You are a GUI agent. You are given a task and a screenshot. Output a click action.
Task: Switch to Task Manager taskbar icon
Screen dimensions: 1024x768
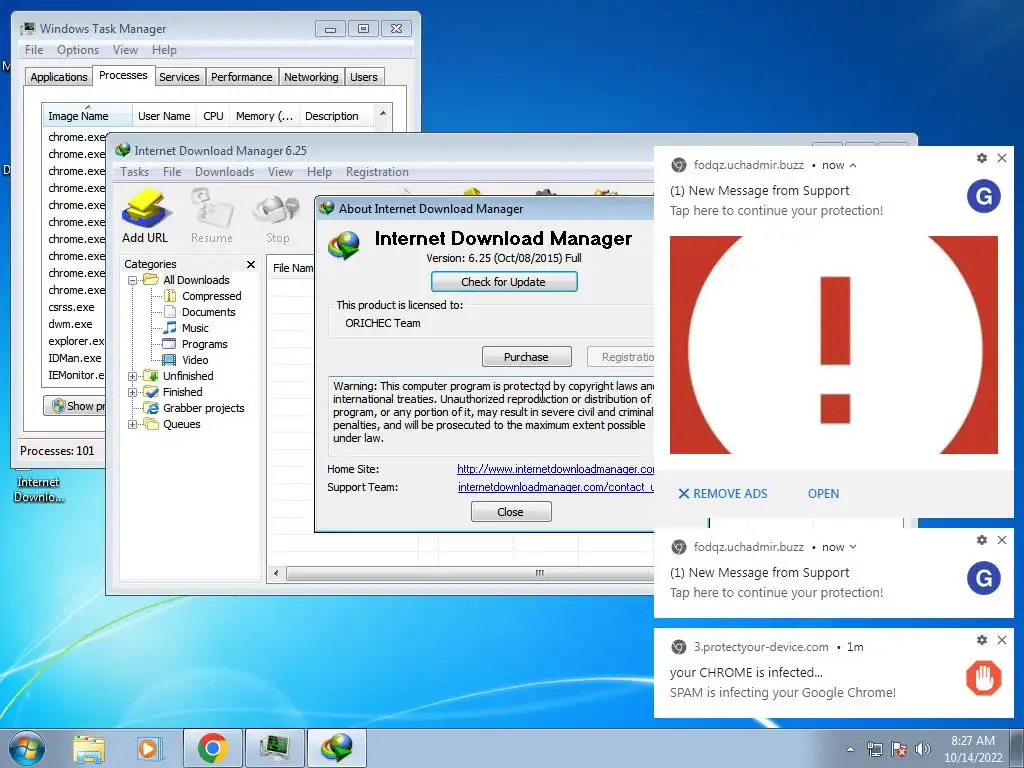274,748
